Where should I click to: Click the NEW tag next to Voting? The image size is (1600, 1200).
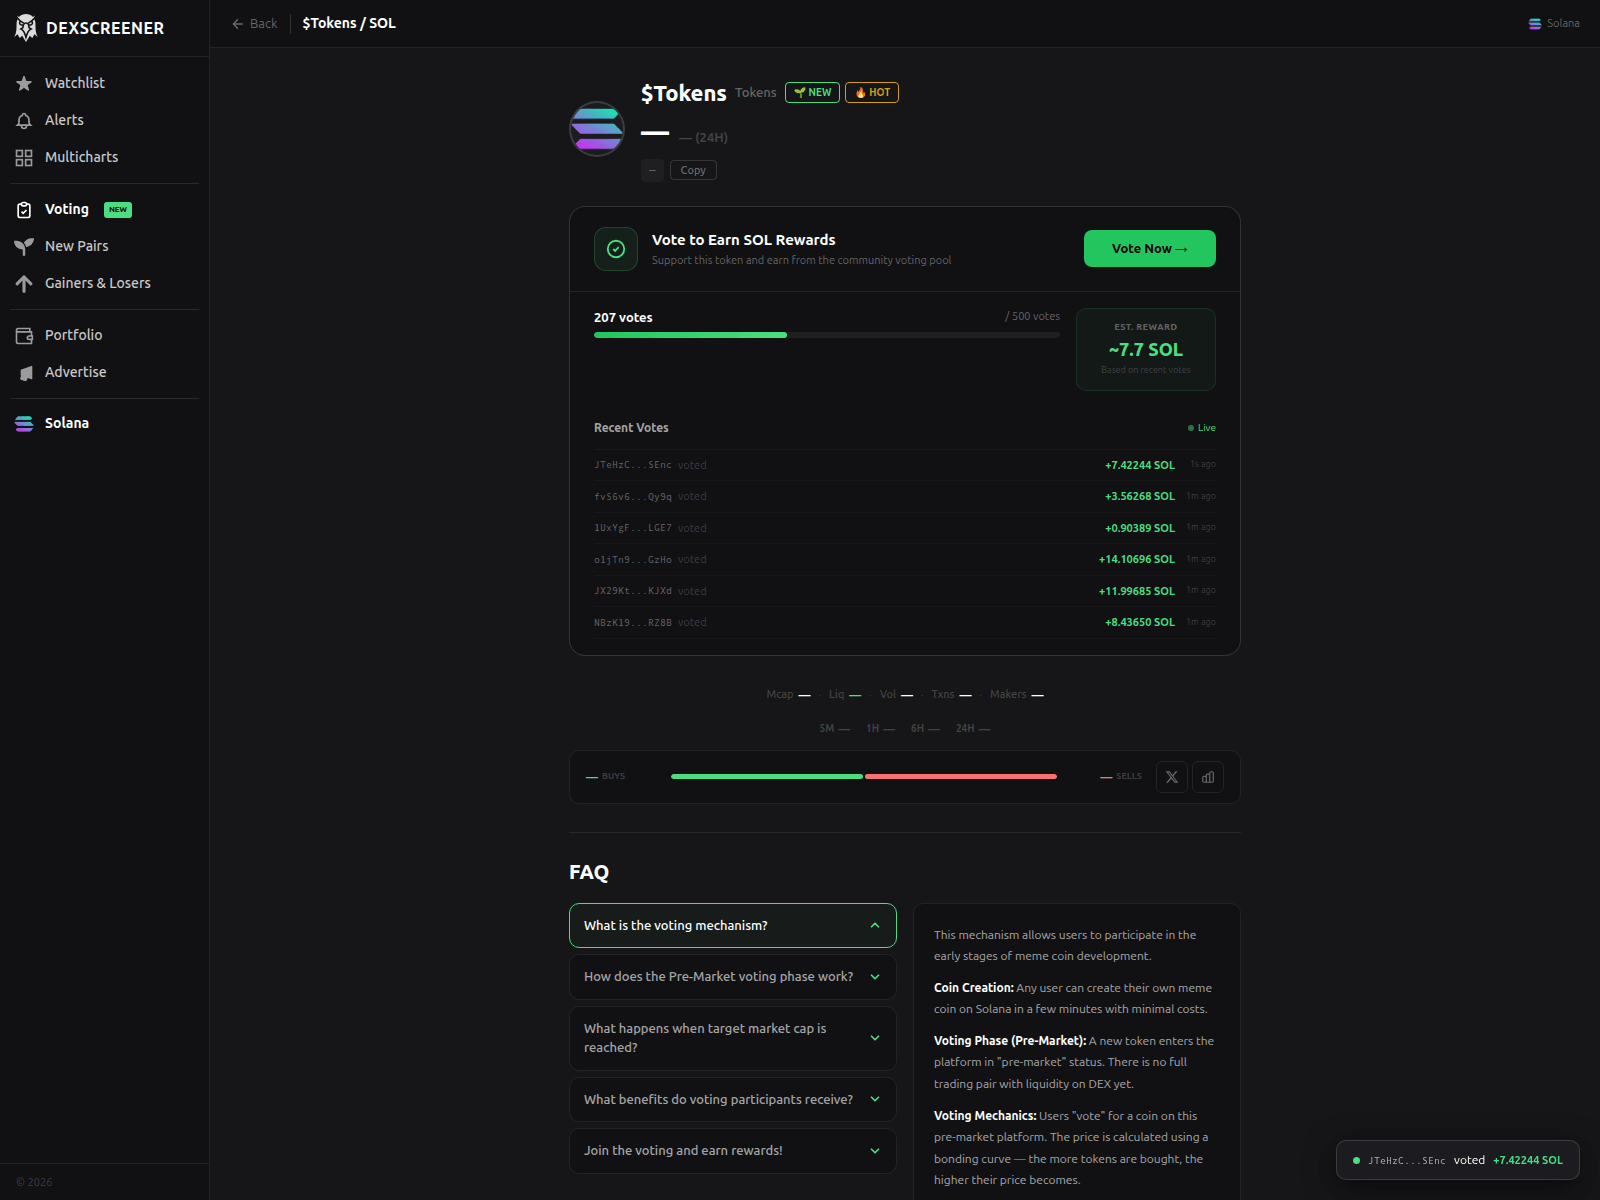[x=118, y=210]
